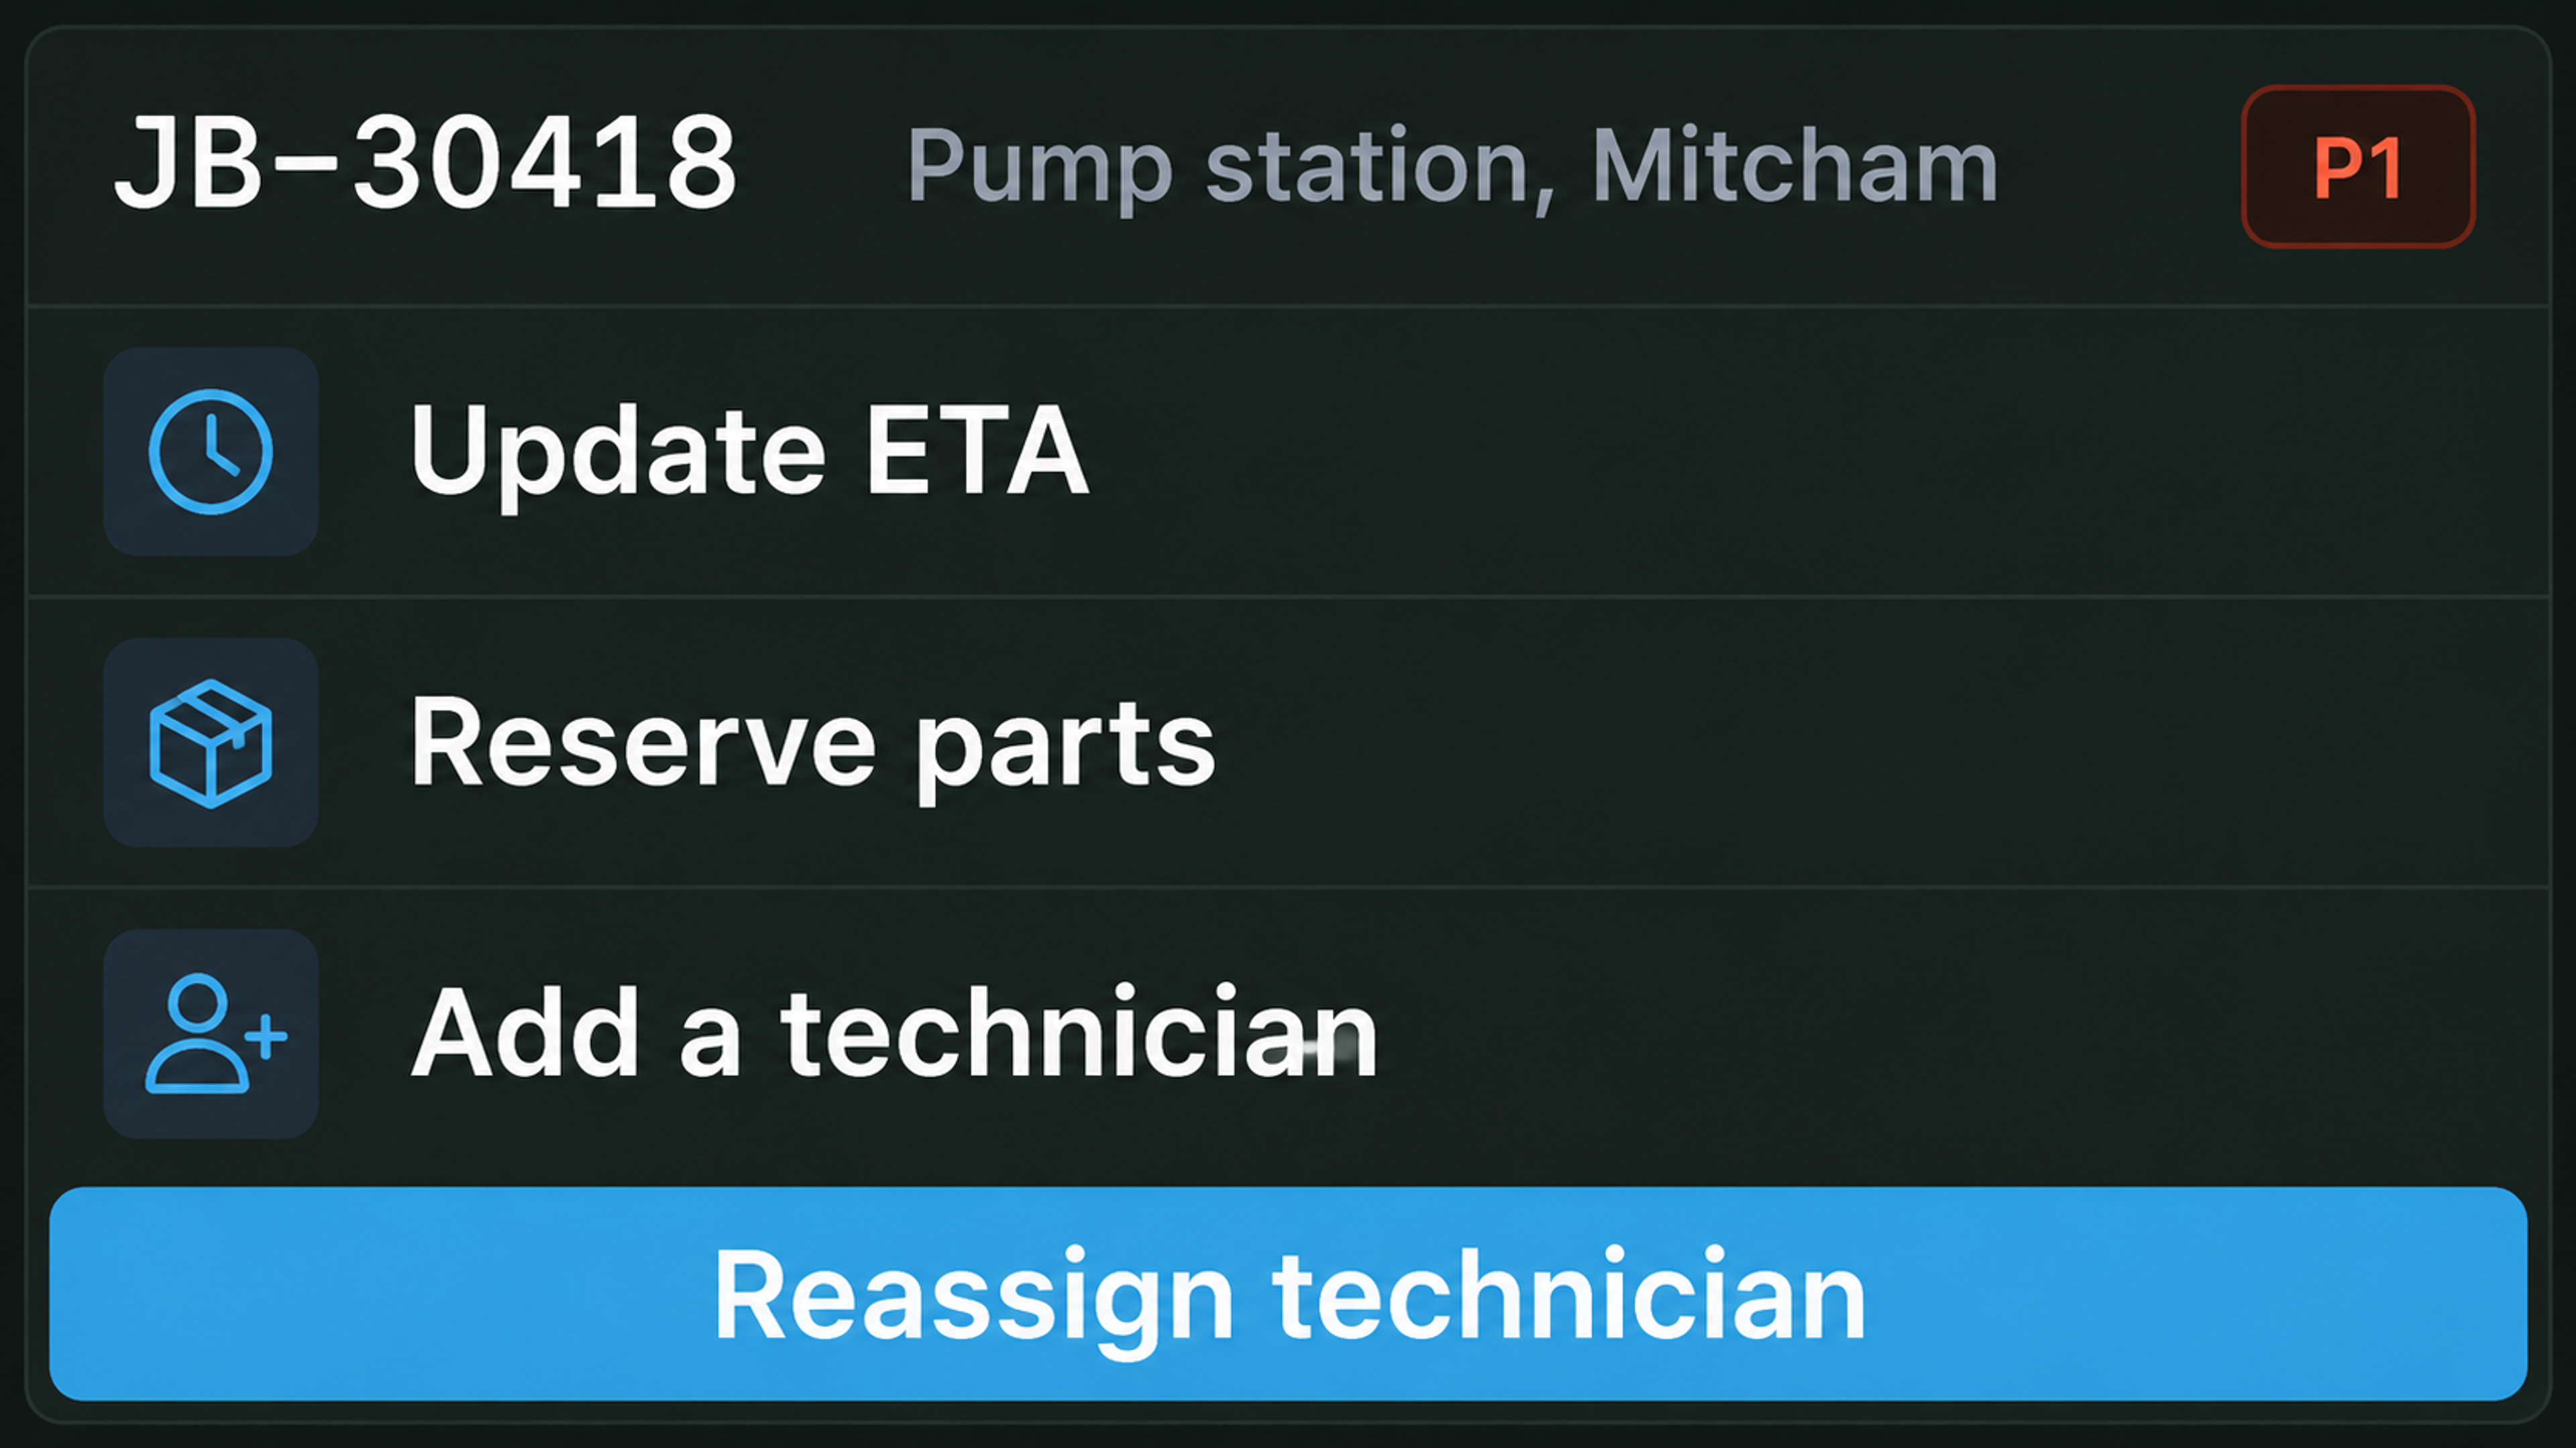Click the Mitcham pump station subtitle in the header
This screenshot has width=2576, height=1448.
point(1452,167)
